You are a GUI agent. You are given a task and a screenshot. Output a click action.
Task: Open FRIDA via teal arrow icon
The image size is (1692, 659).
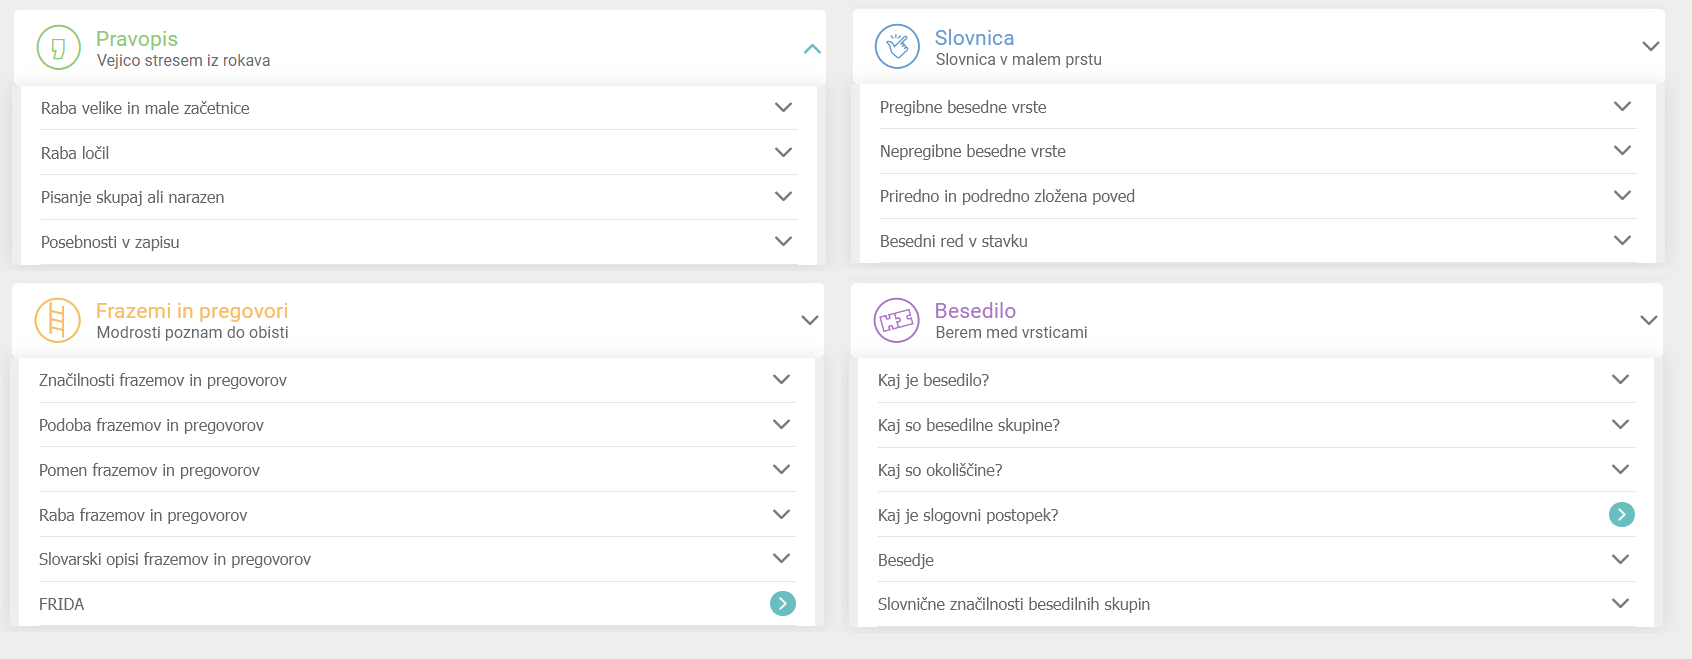[x=782, y=604]
